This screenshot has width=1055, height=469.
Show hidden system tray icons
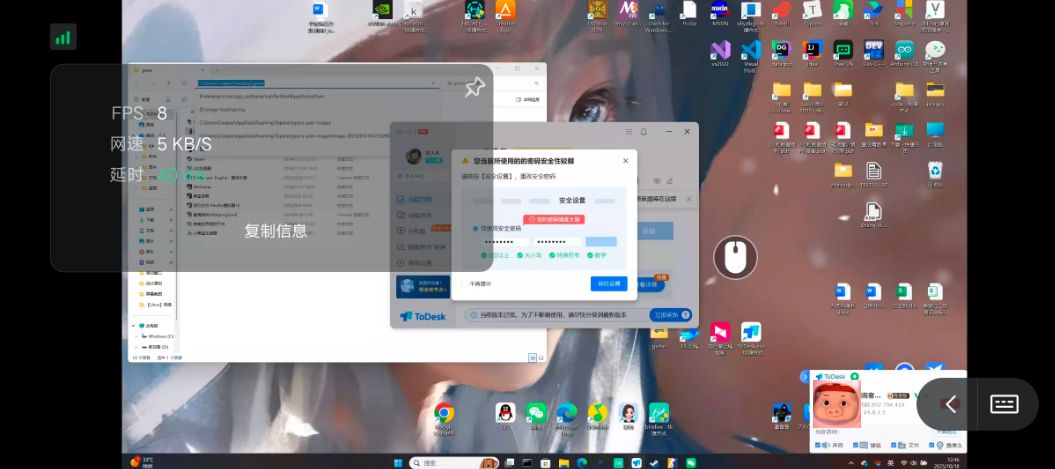(852, 463)
